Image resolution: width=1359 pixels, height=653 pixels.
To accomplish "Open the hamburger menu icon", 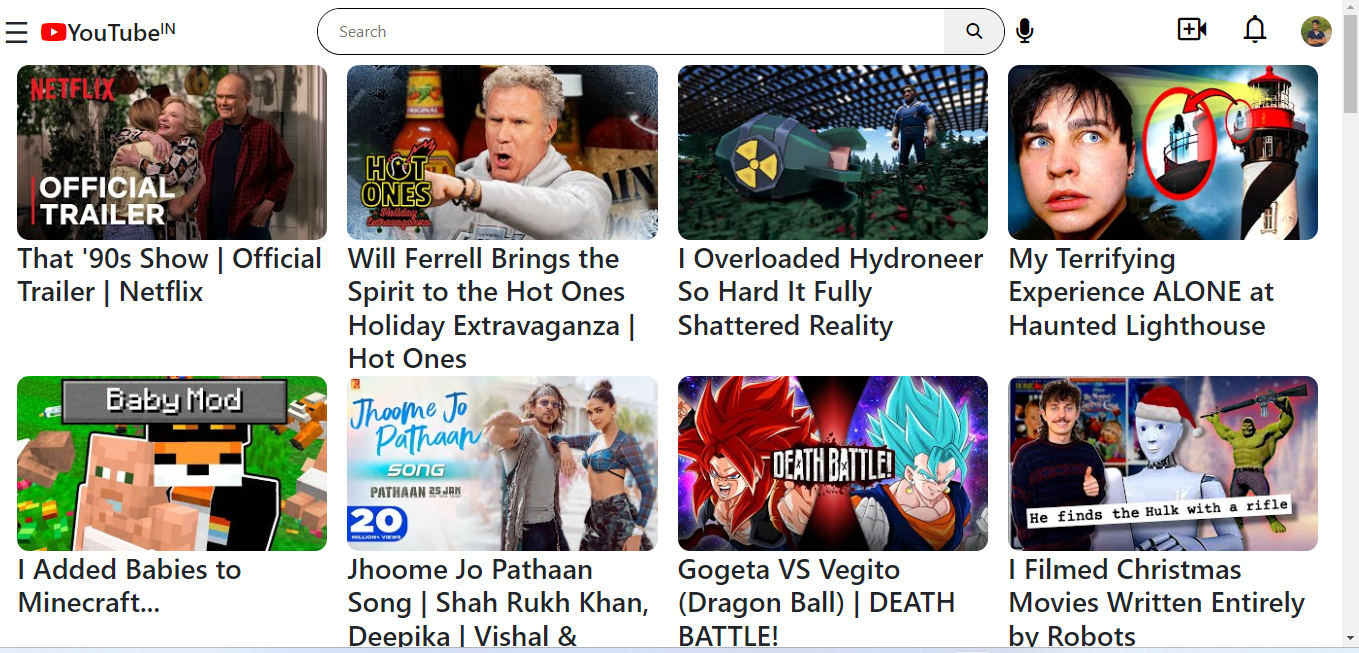I will (16, 33).
